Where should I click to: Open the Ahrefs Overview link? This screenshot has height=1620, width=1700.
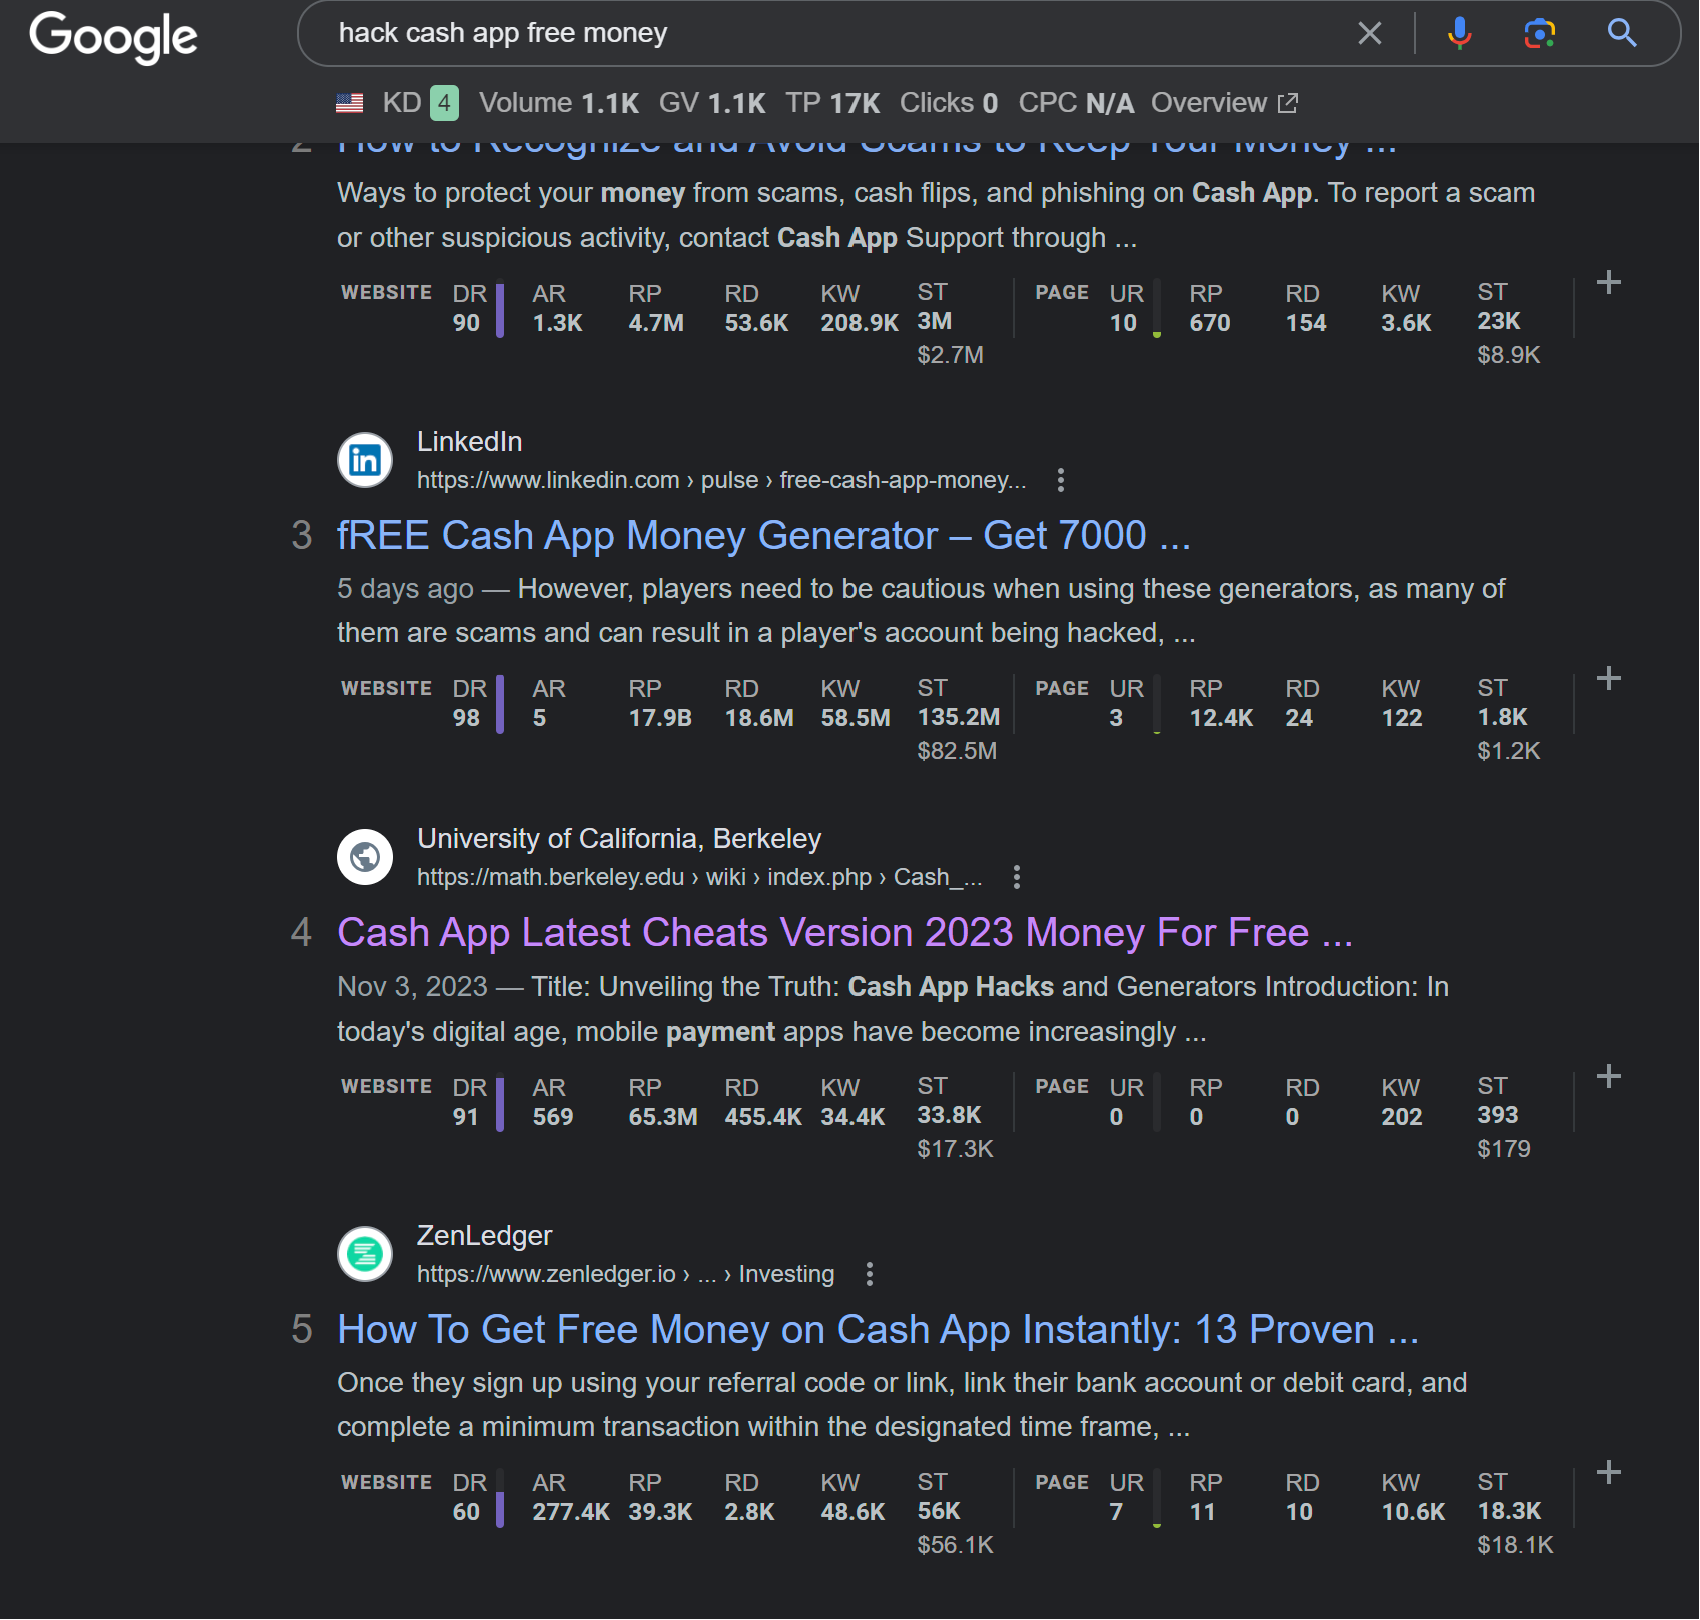[x=1224, y=103]
